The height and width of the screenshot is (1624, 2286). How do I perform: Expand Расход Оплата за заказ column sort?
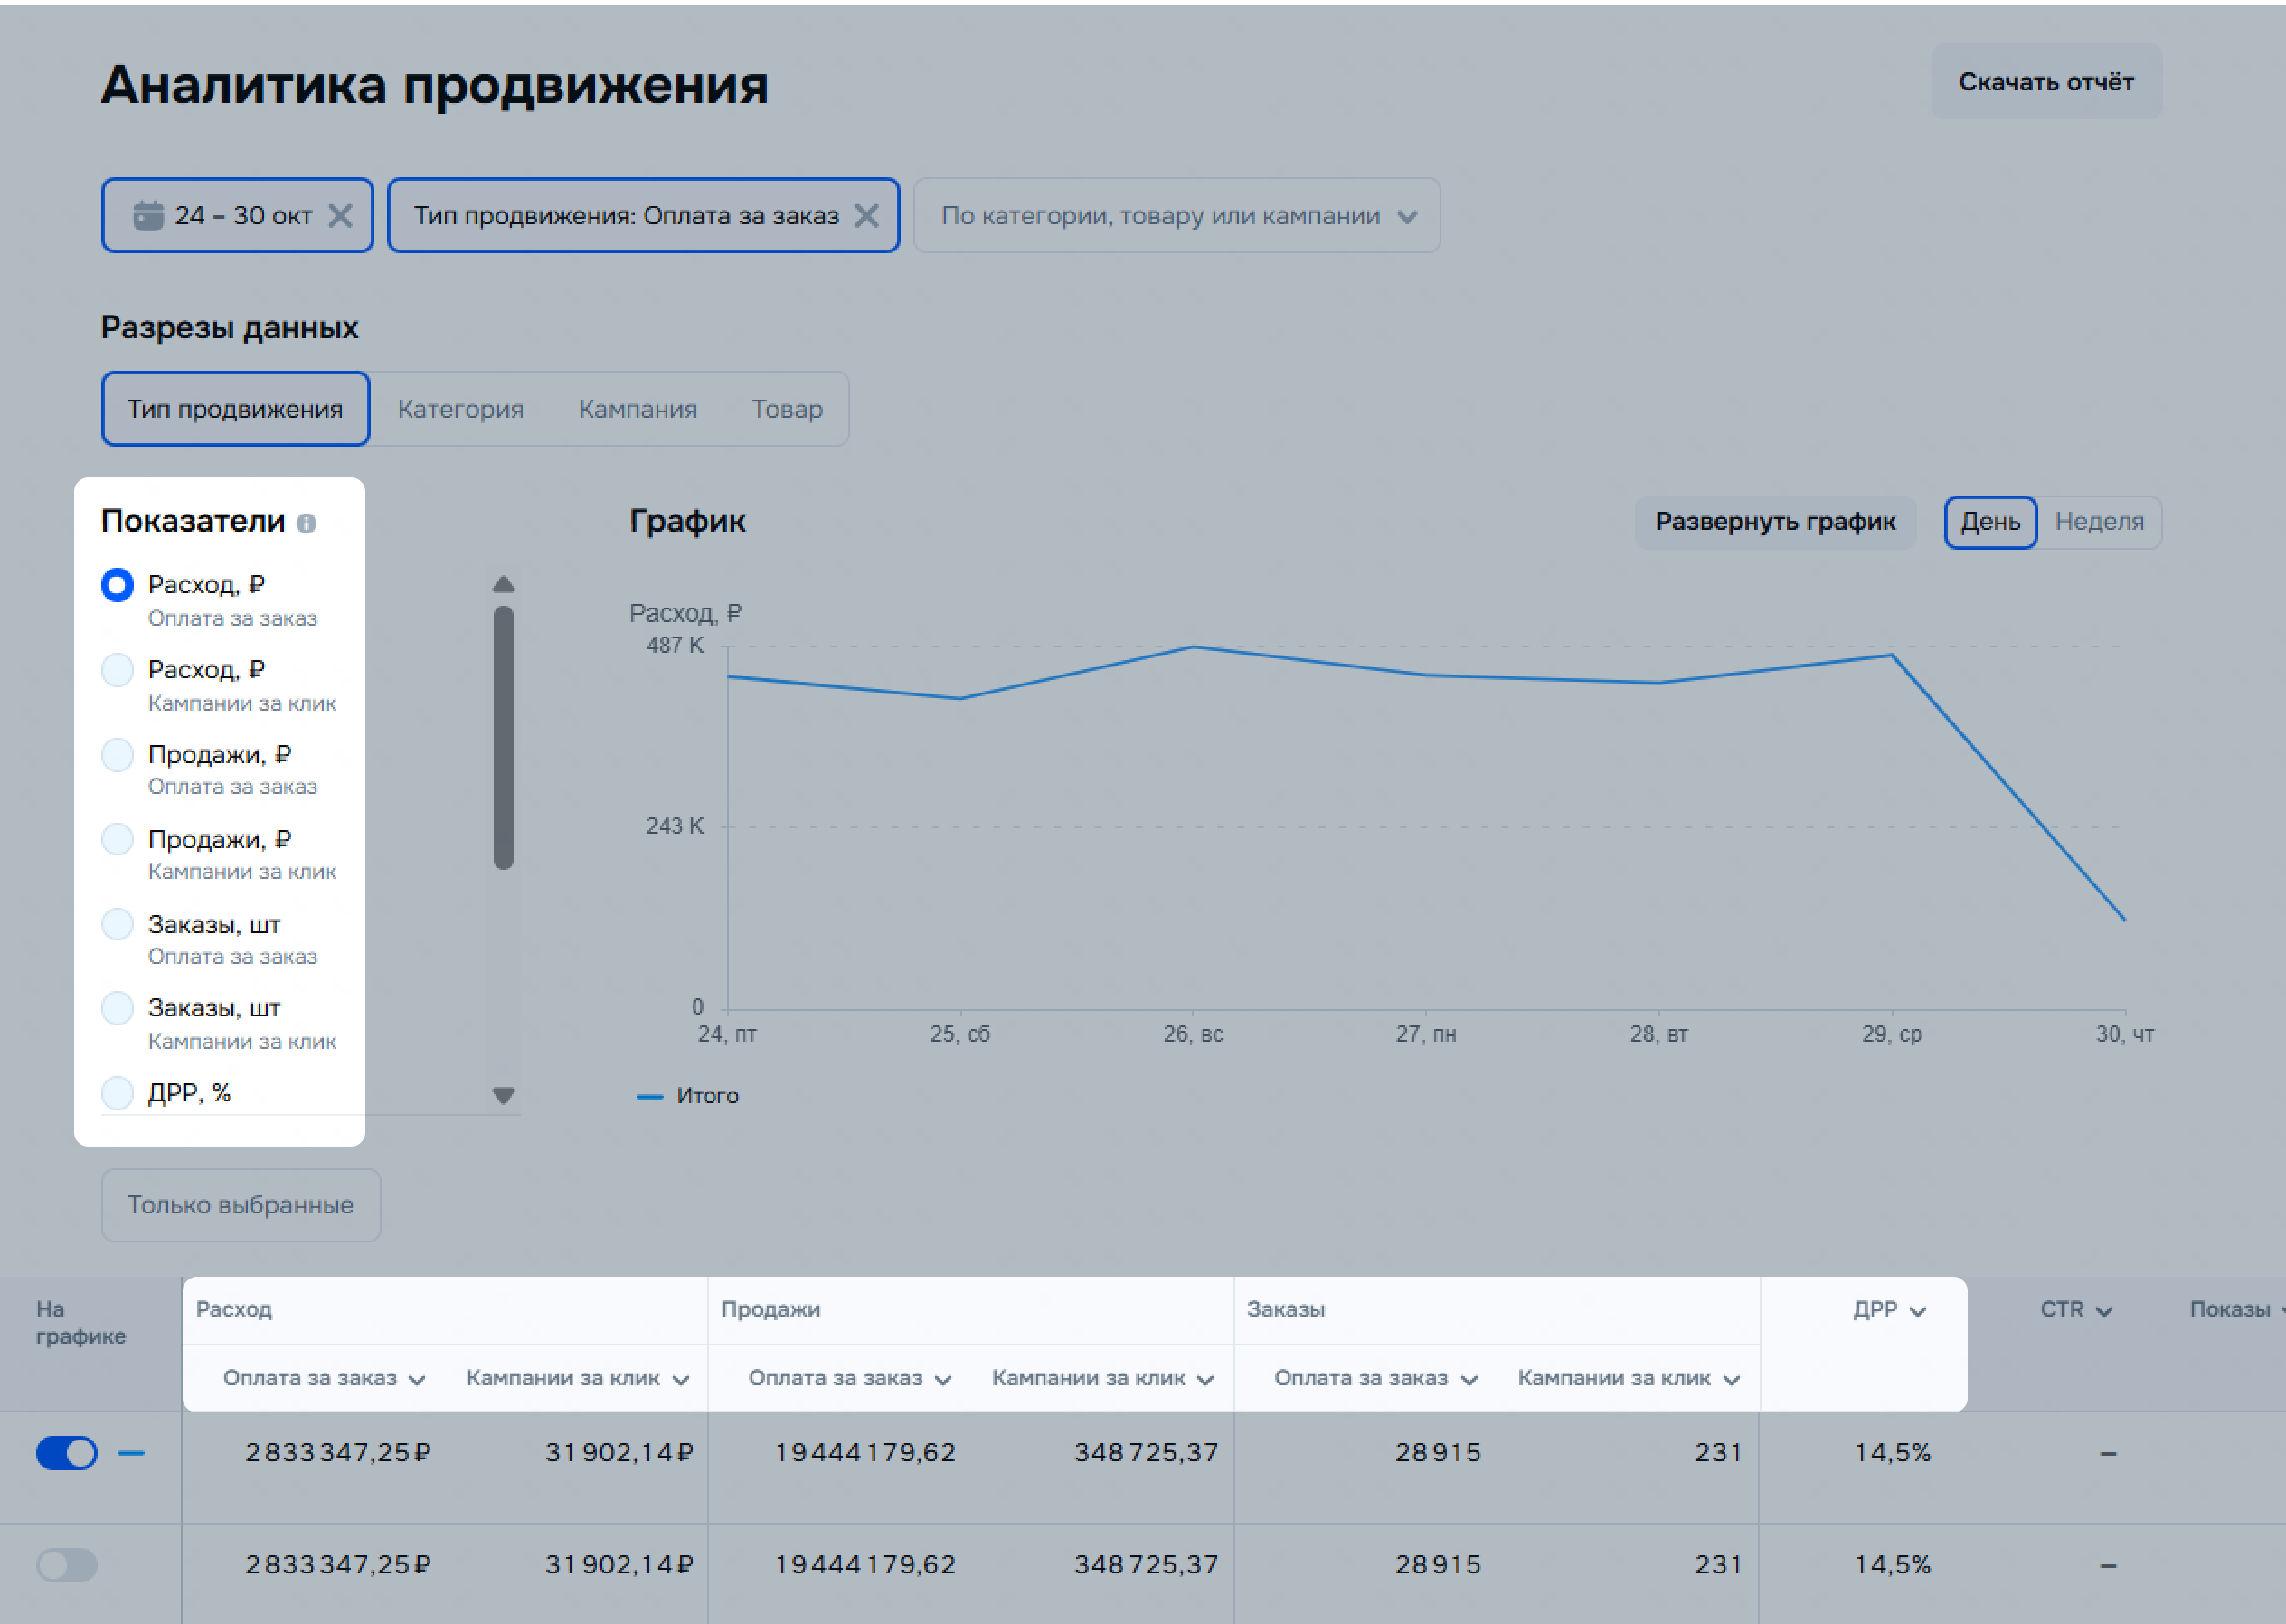tap(417, 1380)
